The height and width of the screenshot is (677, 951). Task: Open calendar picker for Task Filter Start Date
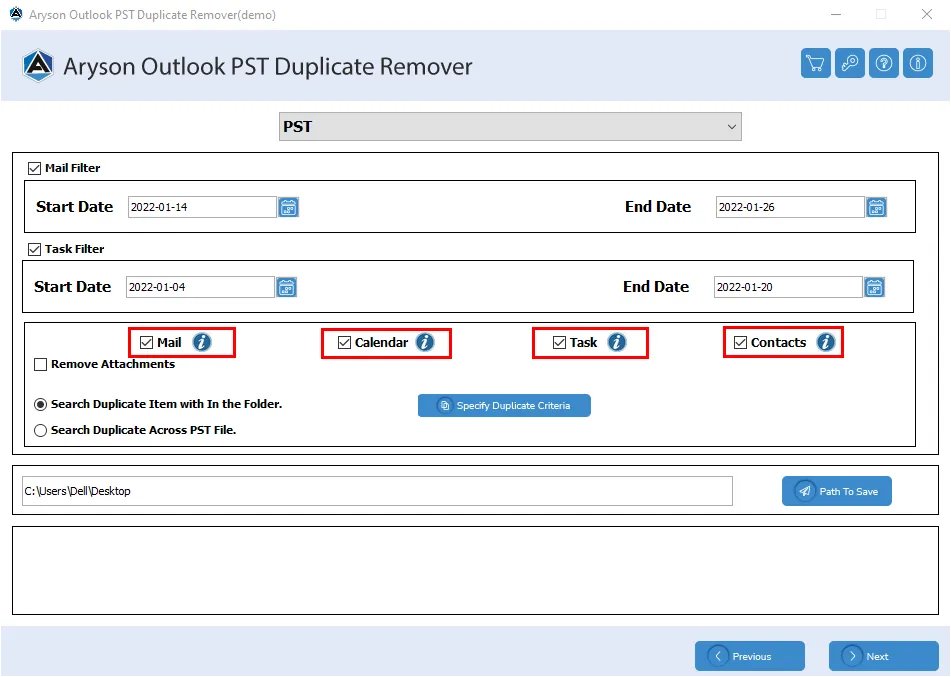coord(286,287)
